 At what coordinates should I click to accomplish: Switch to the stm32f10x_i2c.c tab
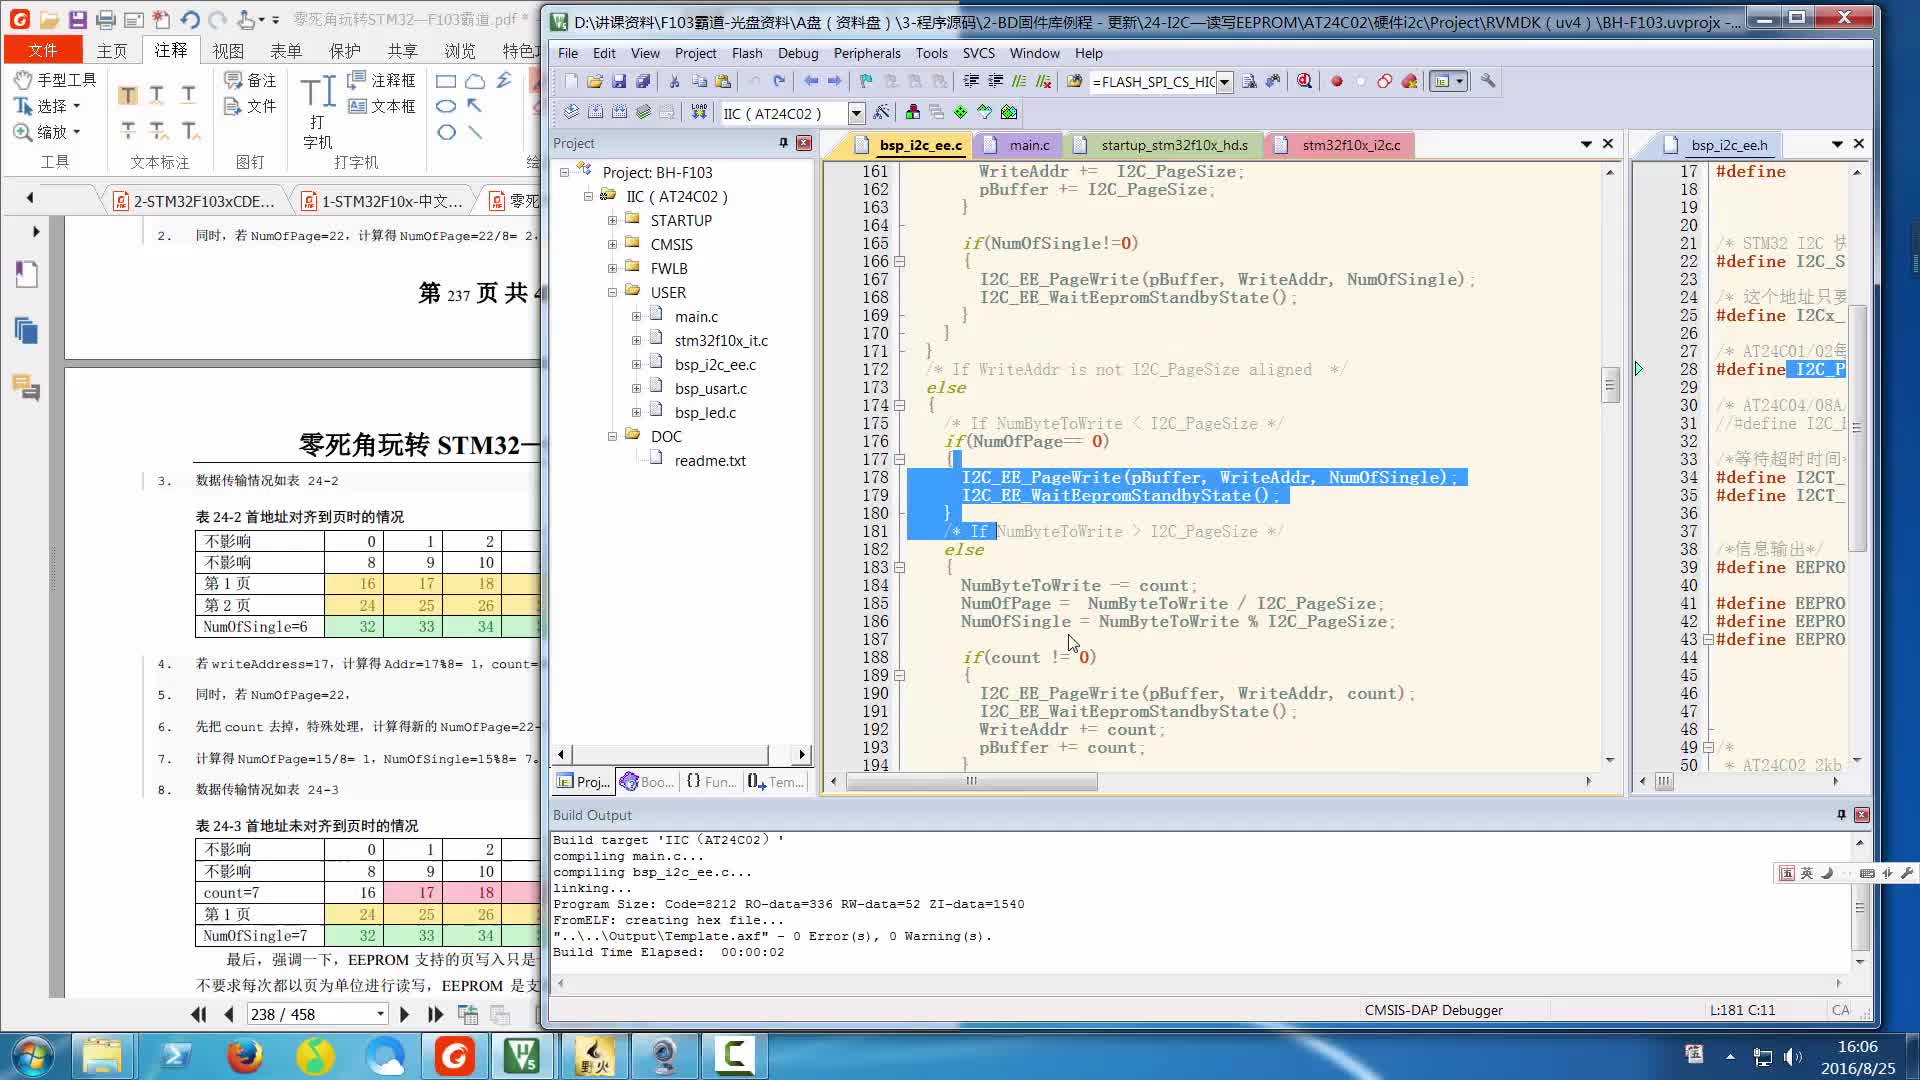pyautogui.click(x=1339, y=145)
